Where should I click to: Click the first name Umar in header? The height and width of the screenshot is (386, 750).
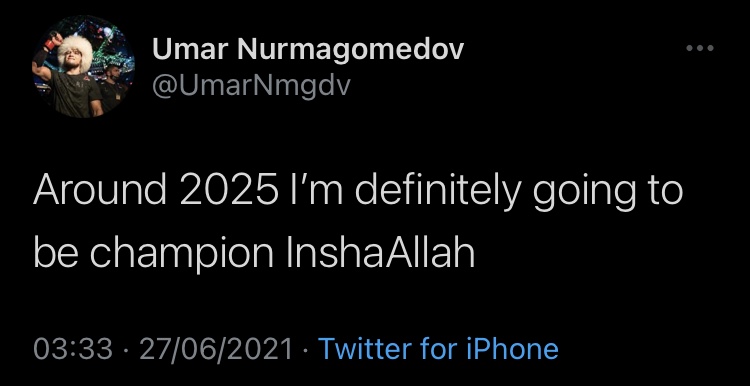189,49
